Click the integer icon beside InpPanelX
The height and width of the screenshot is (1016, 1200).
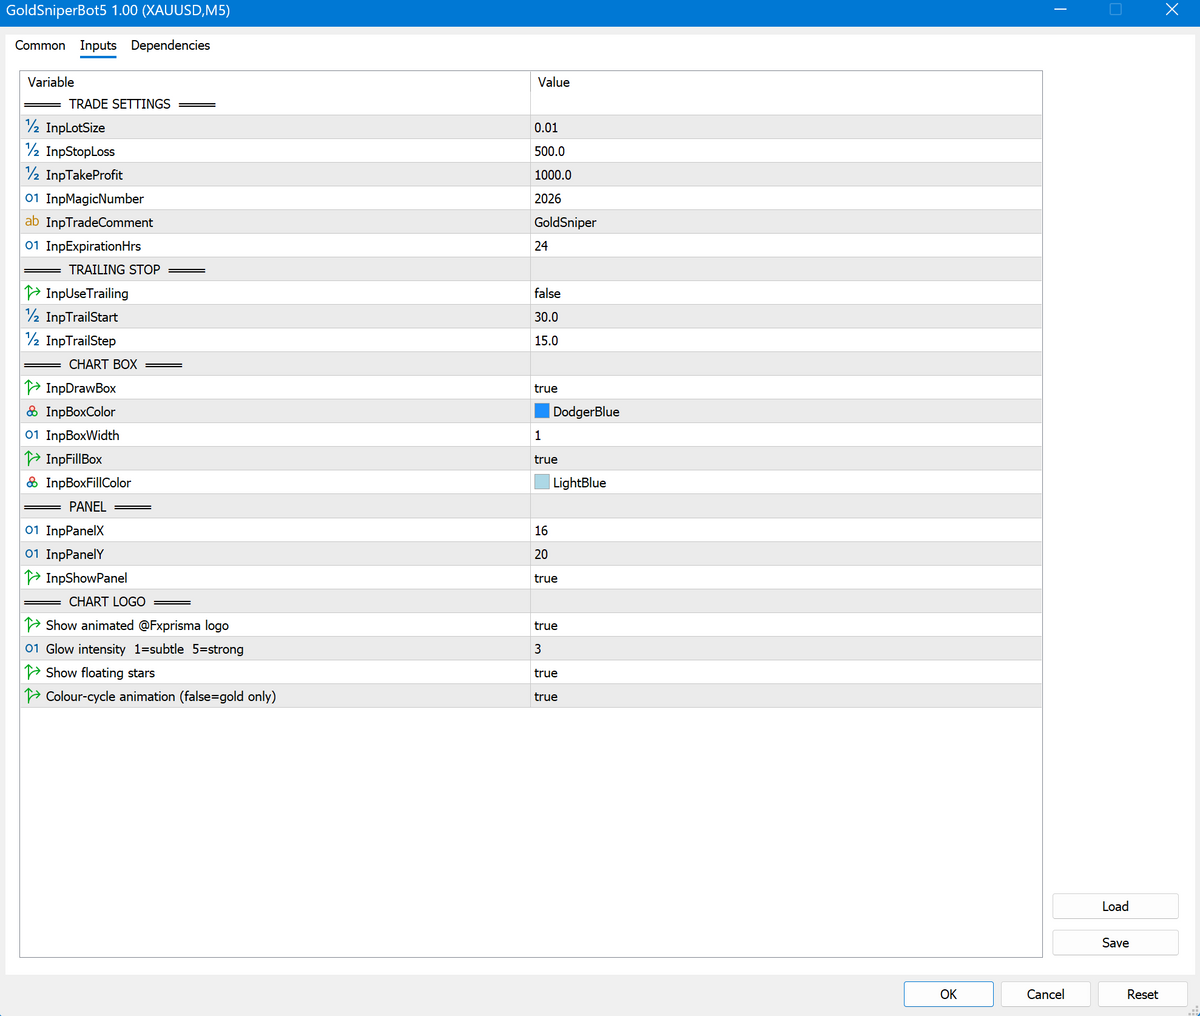coord(32,530)
